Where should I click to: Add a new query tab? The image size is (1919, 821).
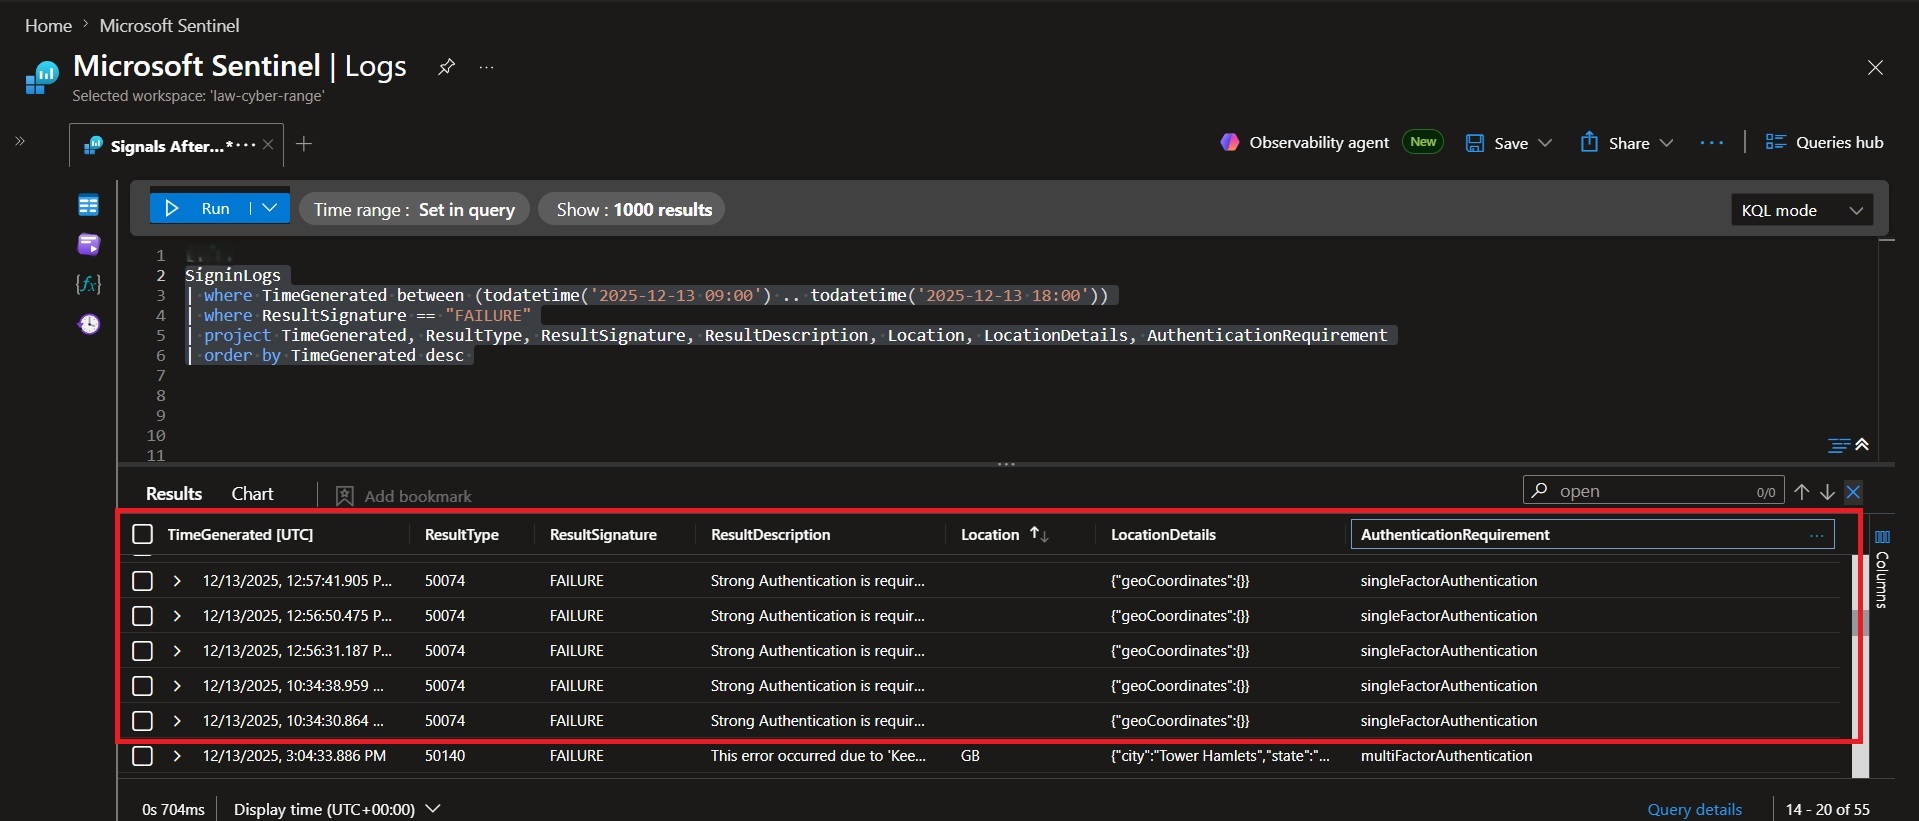pos(304,144)
